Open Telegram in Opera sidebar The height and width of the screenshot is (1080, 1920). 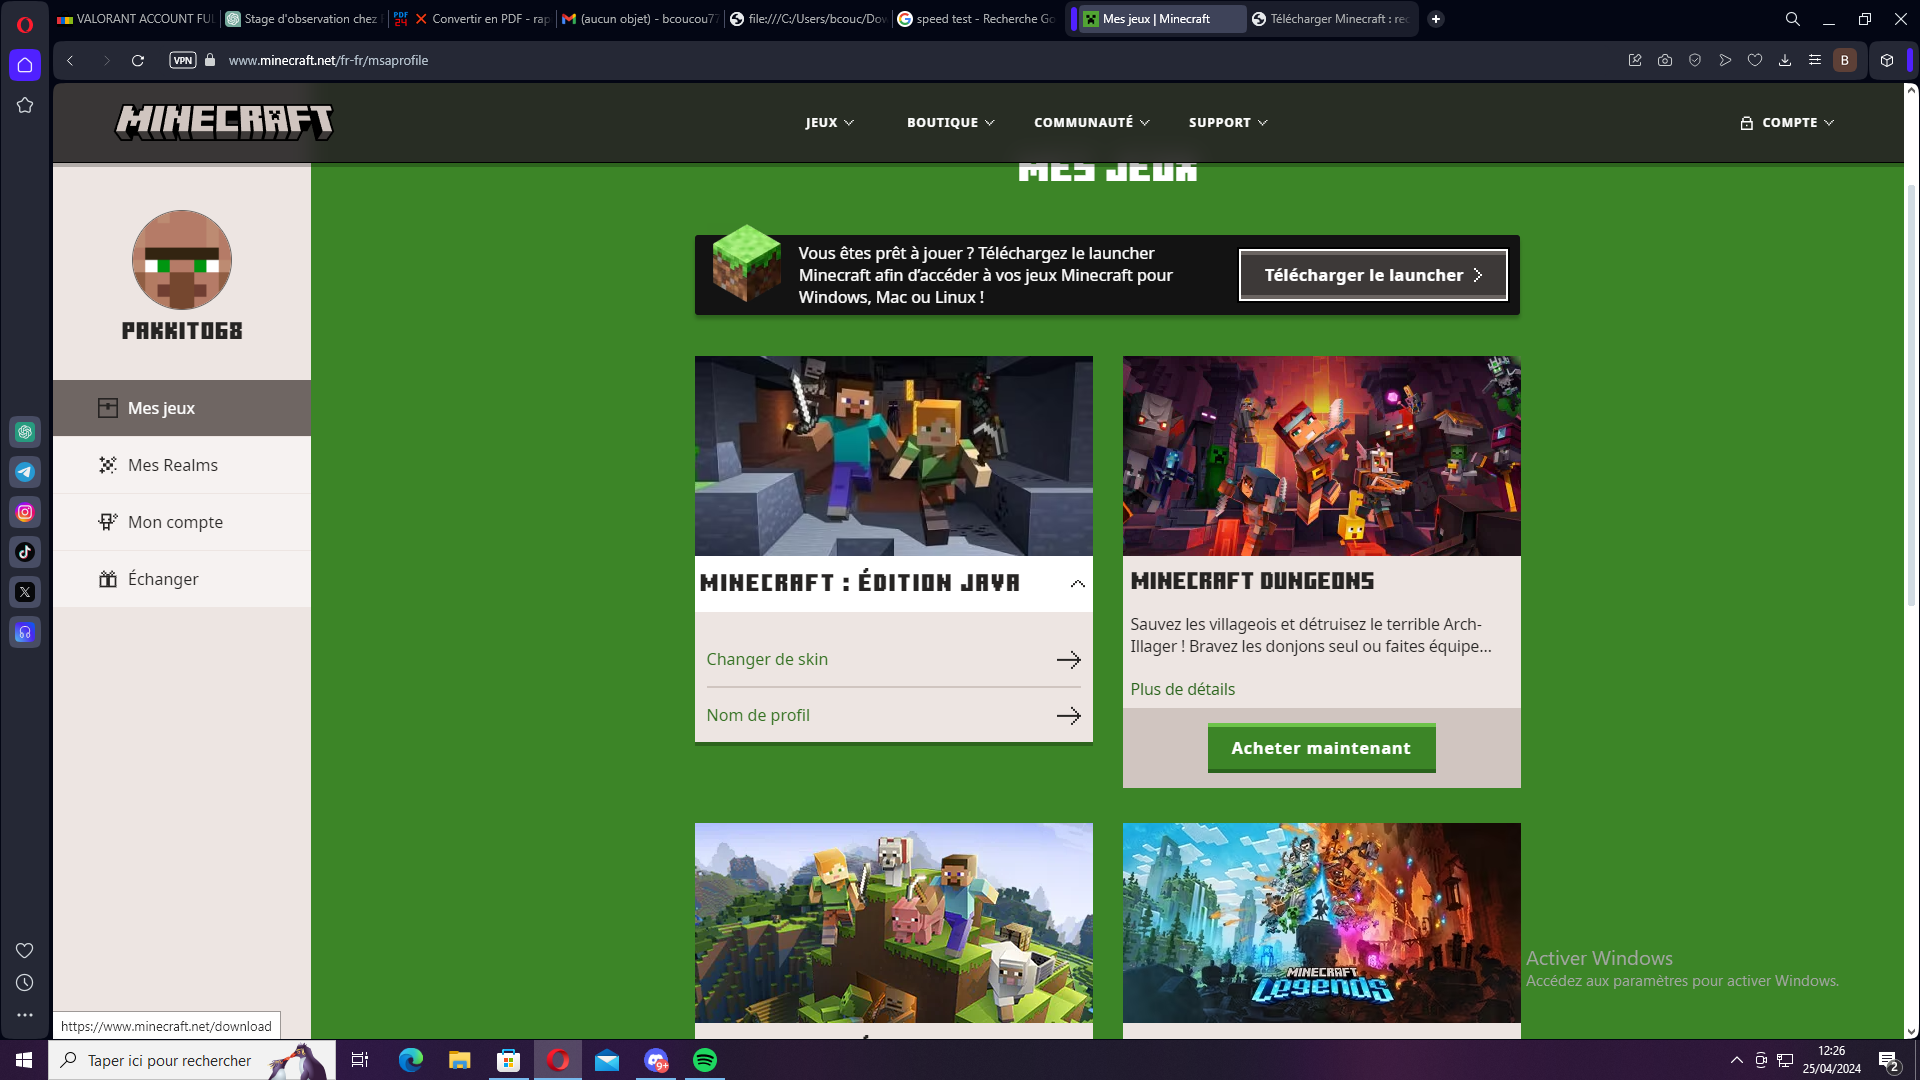pyautogui.click(x=25, y=472)
